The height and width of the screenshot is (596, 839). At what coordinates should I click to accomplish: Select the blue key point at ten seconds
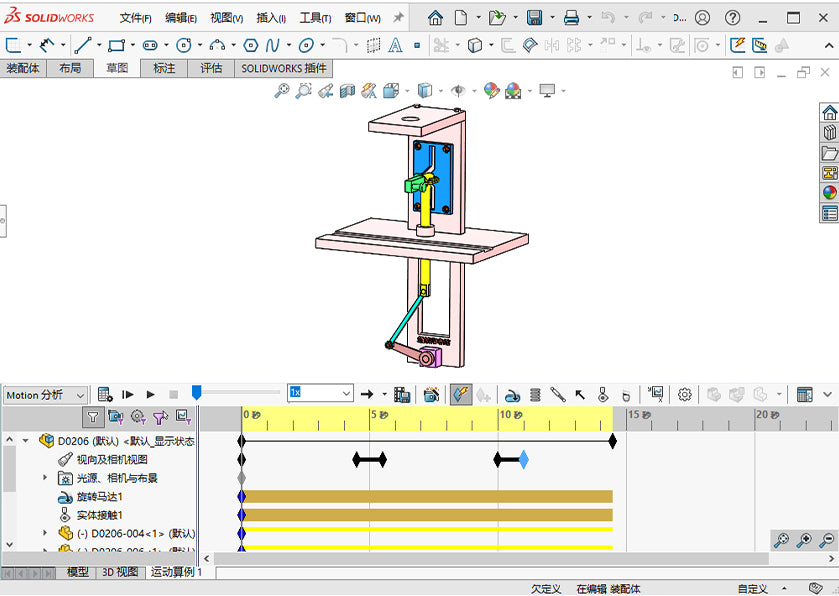[x=524, y=460]
